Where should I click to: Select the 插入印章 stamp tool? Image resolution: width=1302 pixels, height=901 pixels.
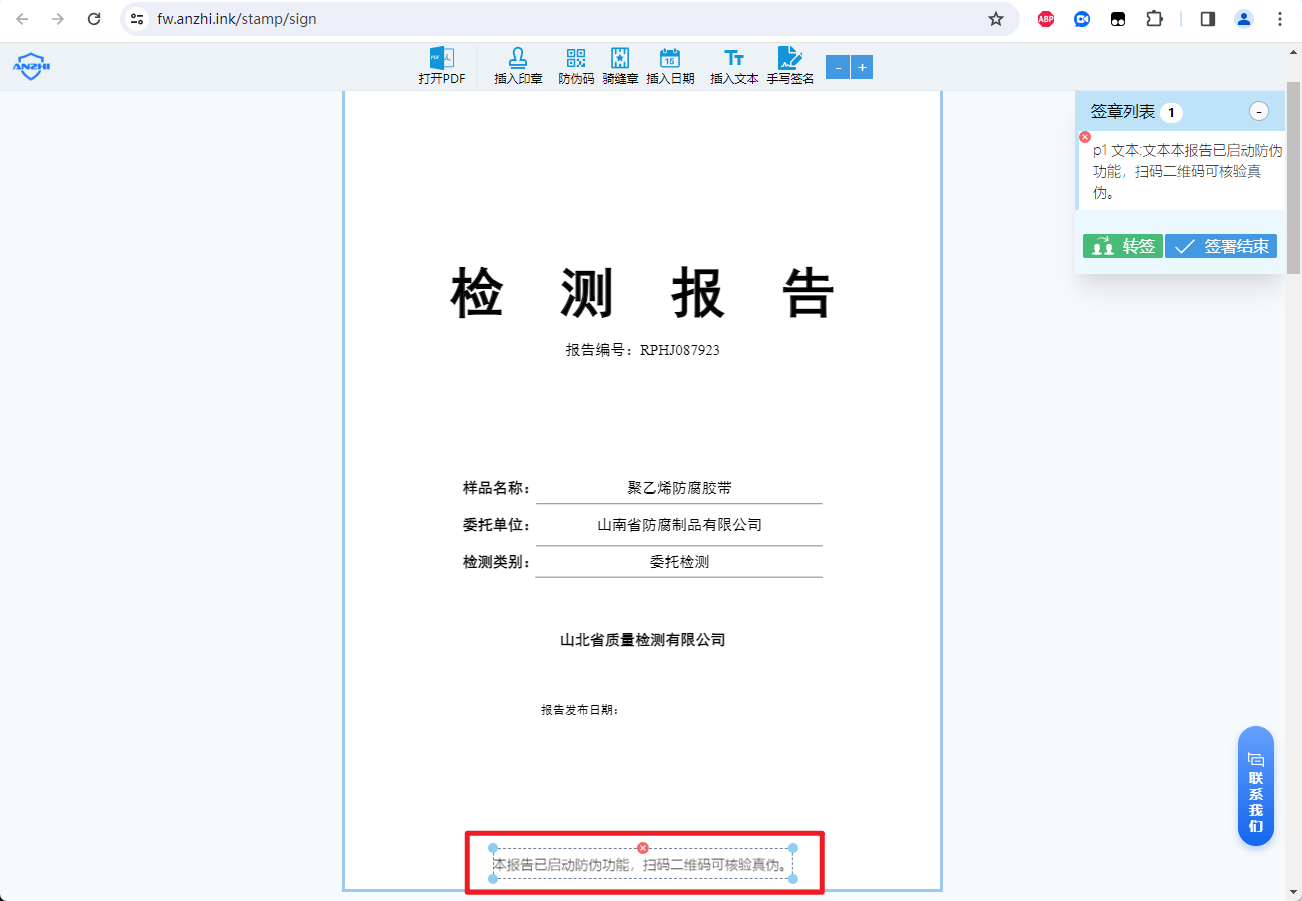[519, 65]
